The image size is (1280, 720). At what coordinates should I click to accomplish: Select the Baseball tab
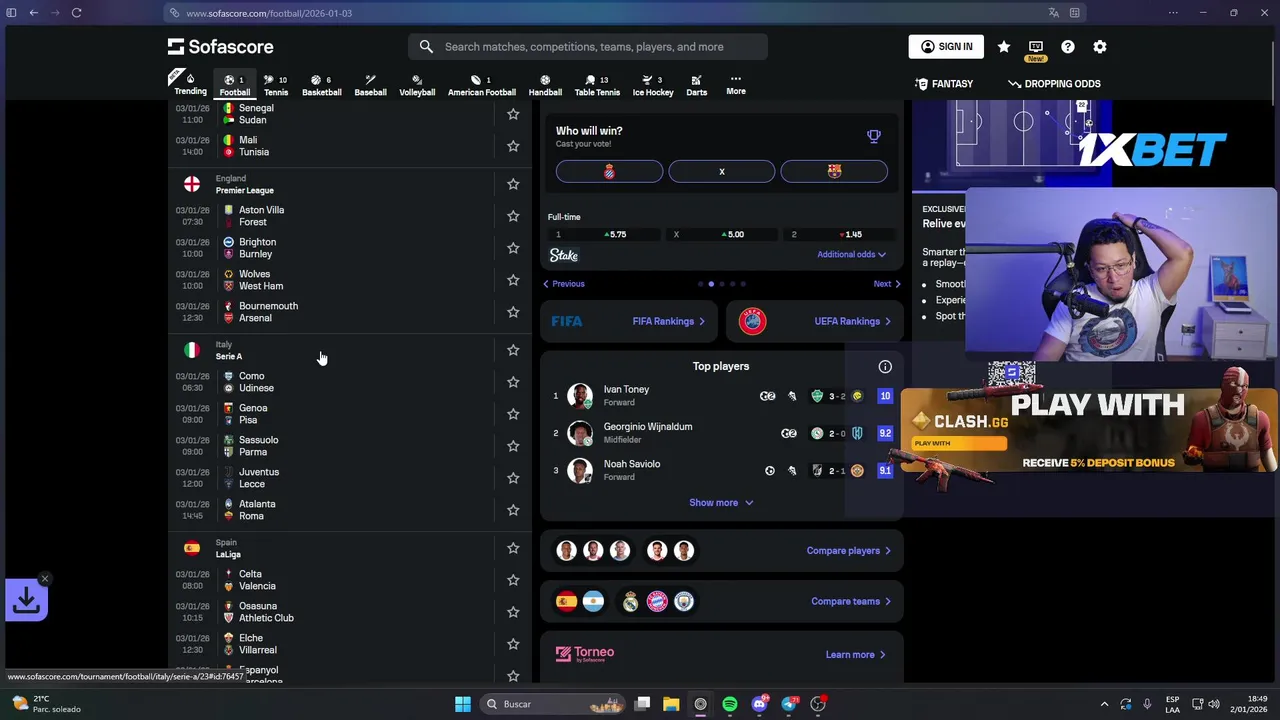pyautogui.click(x=370, y=85)
